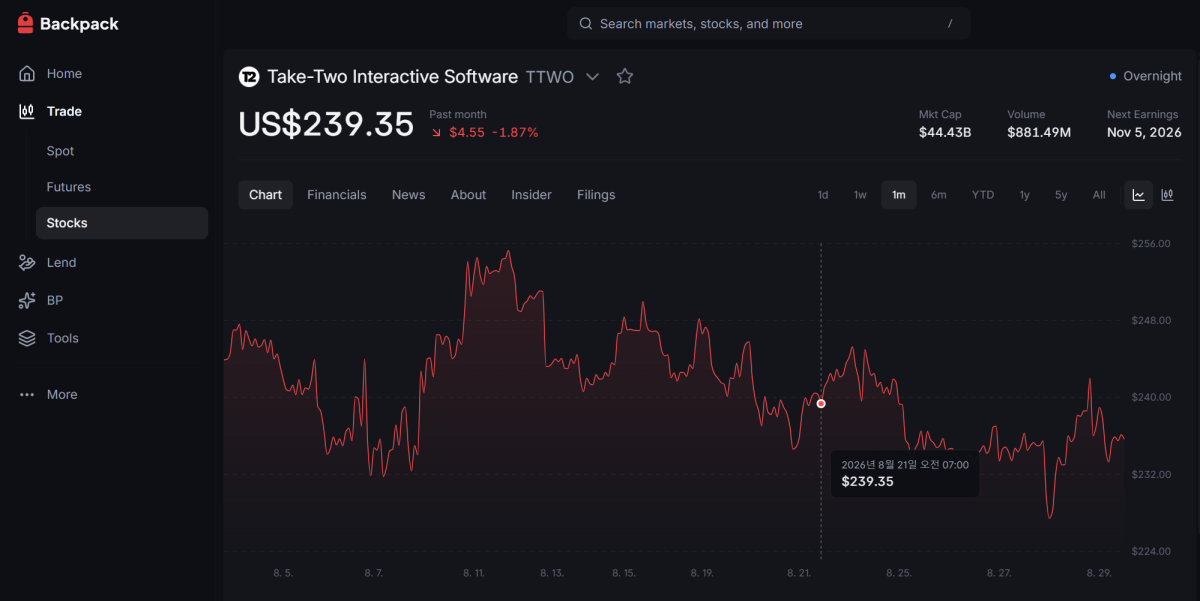Screen dimensions: 1200x601
Task: Click the Next Earnings Nov 5, 2026 date
Action: click(1144, 132)
